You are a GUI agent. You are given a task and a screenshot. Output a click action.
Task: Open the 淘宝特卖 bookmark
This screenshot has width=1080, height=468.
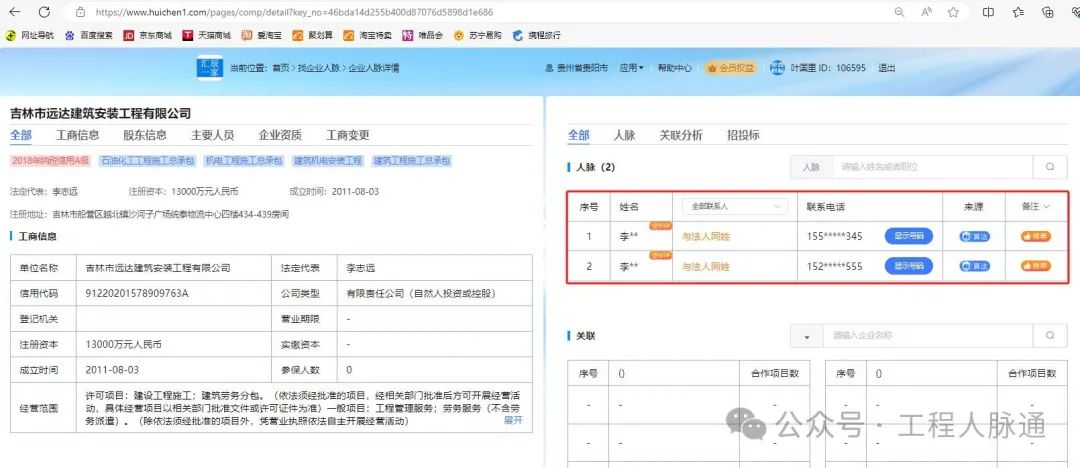pyautogui.click(x=368, y=35)
